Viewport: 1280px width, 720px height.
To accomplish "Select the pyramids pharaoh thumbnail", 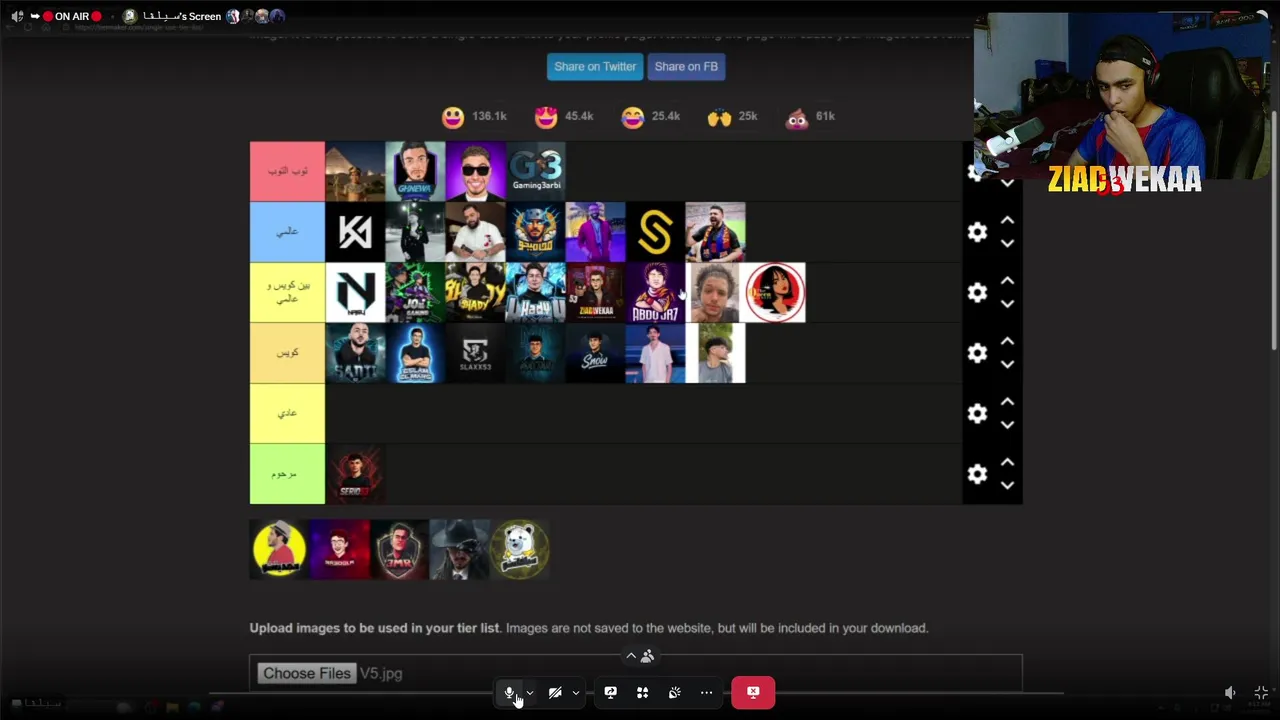I will click(x=355, y=171).
